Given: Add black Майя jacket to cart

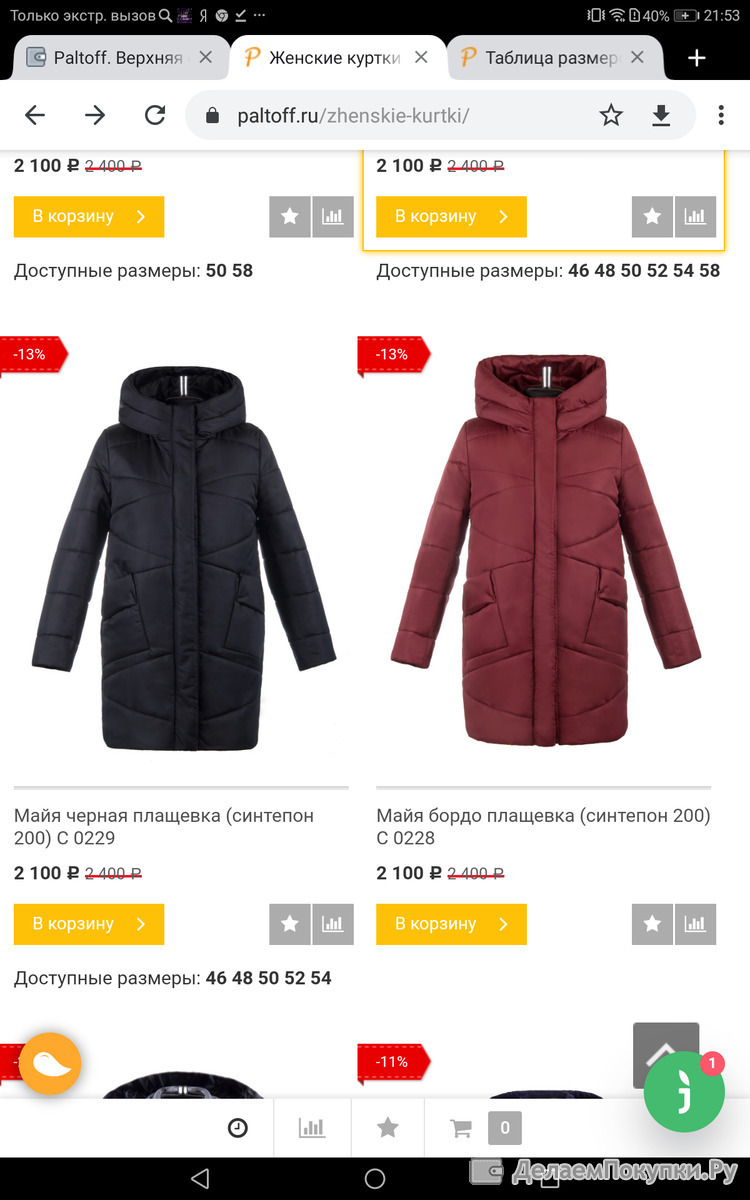Looking at the screenshot, I should pyautogui.click(x=89, y=924).
